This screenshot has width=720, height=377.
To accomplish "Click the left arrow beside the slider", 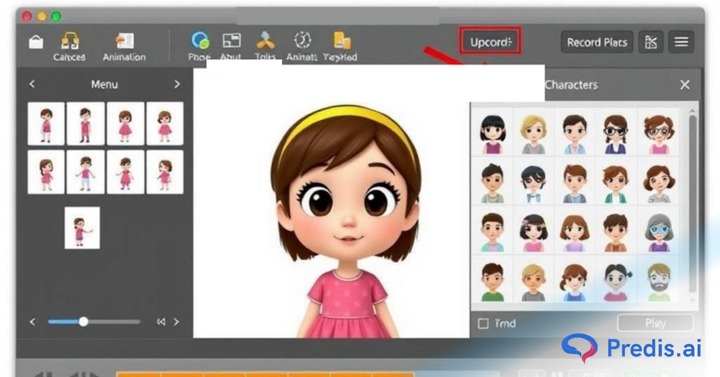I will (x=32, y=322).
